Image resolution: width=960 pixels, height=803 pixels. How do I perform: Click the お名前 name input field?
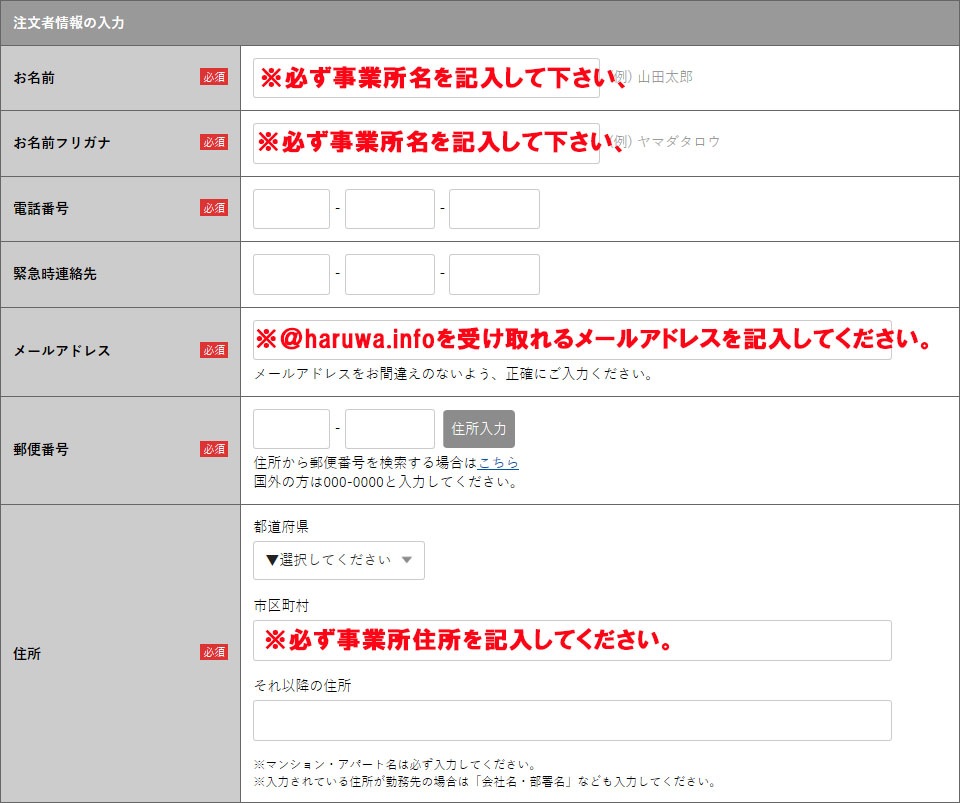[x=426, y=78]
